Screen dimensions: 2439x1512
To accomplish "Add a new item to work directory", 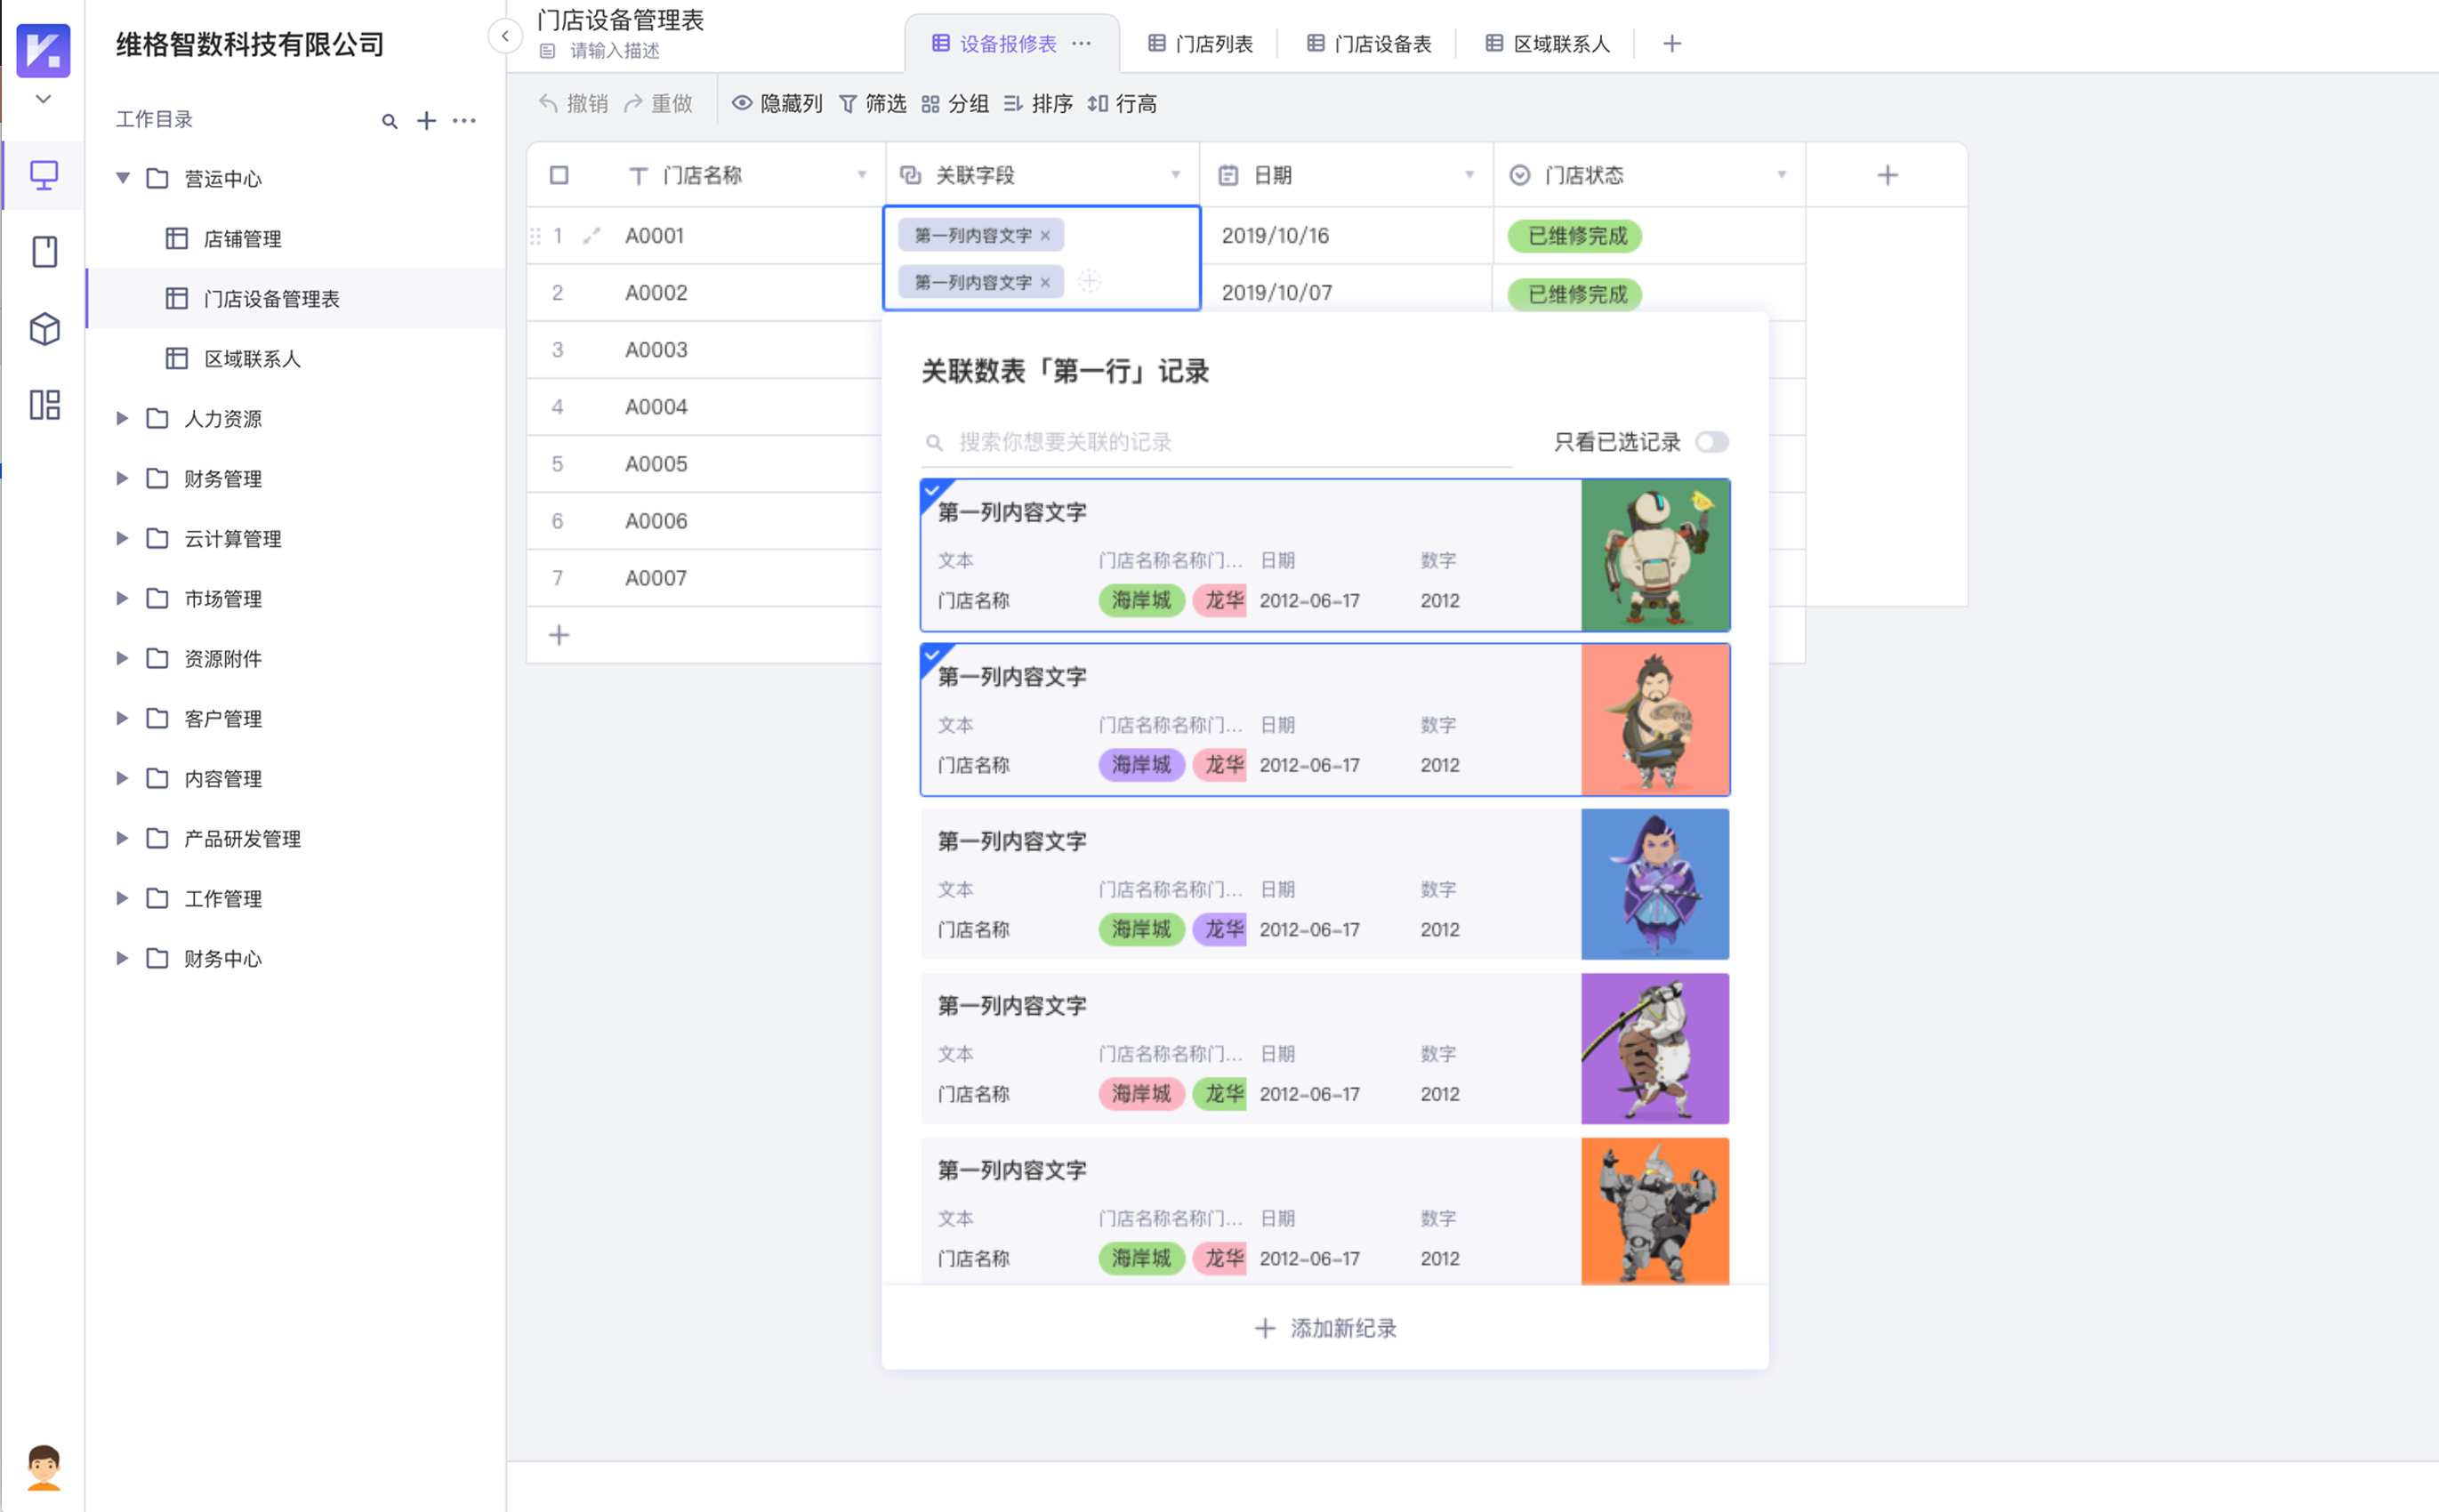I will tap(426, 120).
